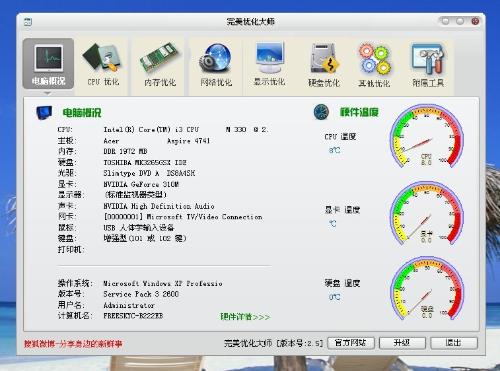
Task: Click the 官方网站 button
Action: click(351, 343)
